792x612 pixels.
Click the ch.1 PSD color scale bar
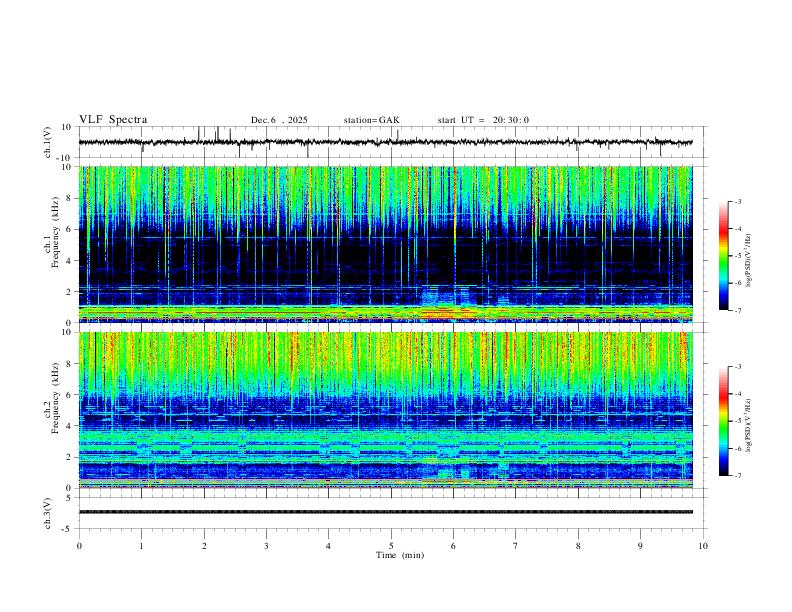point(724,256)
